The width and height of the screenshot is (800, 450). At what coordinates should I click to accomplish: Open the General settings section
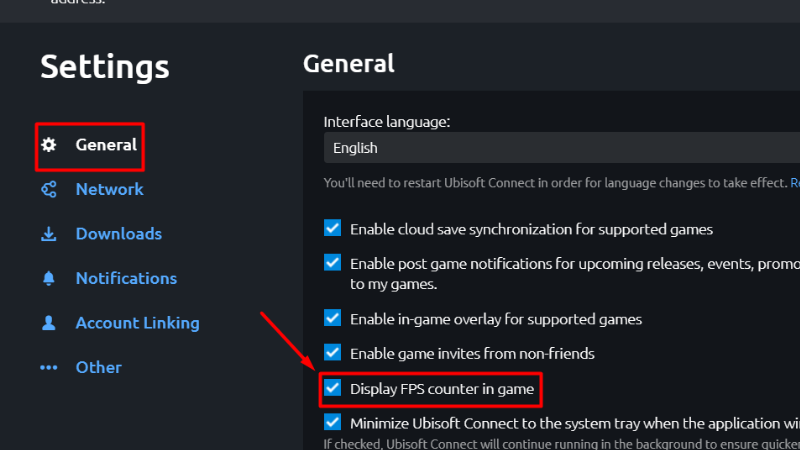point(106,145)
